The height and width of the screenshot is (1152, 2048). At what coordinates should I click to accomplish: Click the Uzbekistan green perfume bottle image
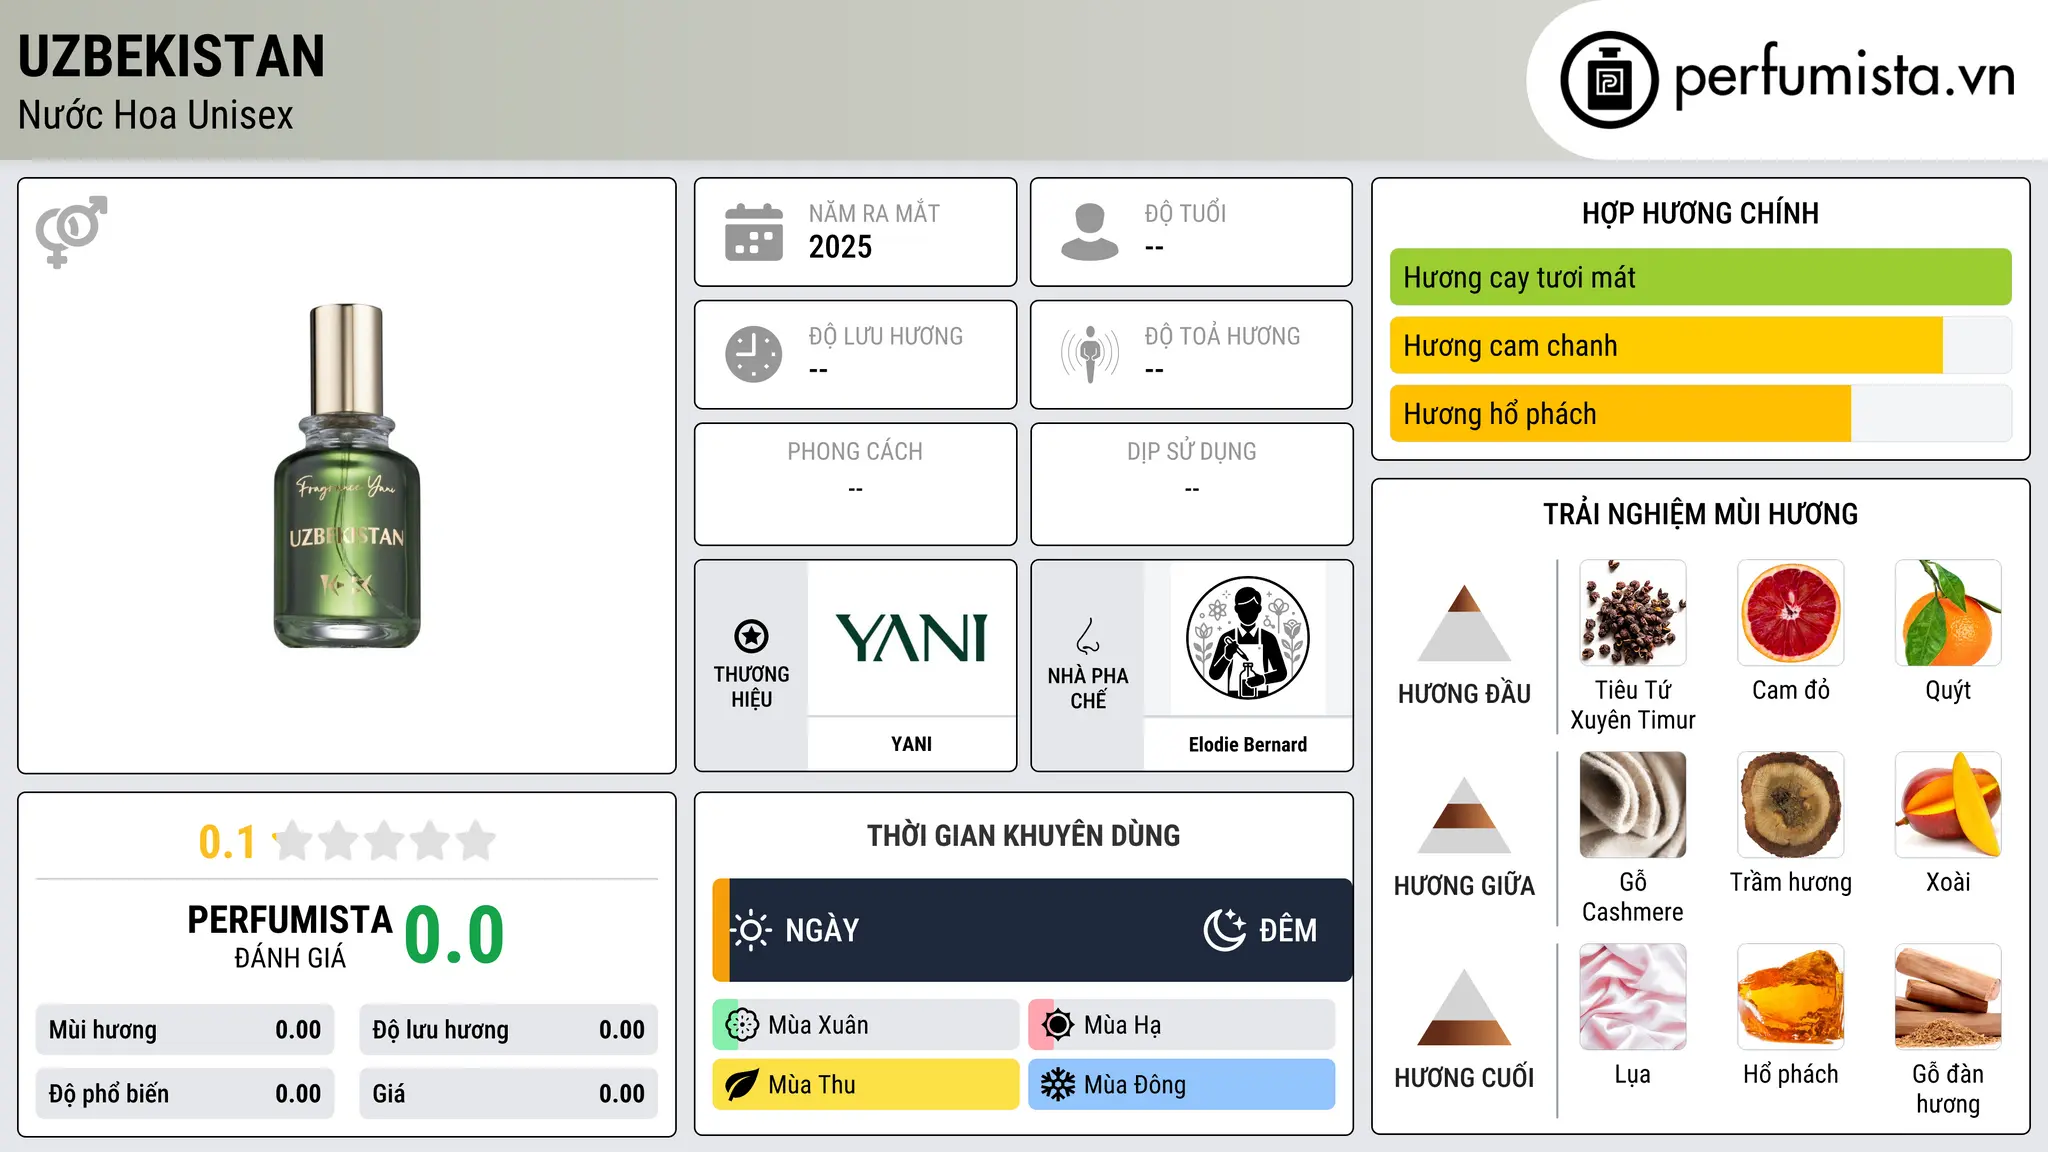tap(347, 476)
